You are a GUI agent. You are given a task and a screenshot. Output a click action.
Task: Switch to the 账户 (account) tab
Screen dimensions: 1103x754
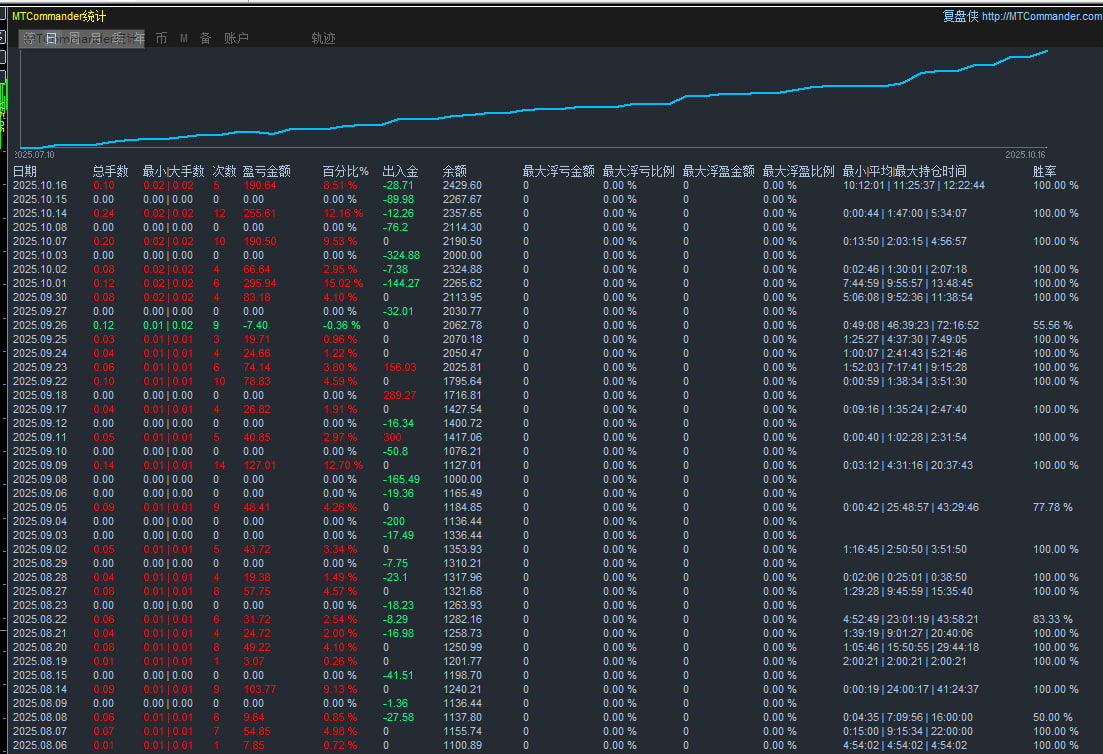(x=236, y=38)
